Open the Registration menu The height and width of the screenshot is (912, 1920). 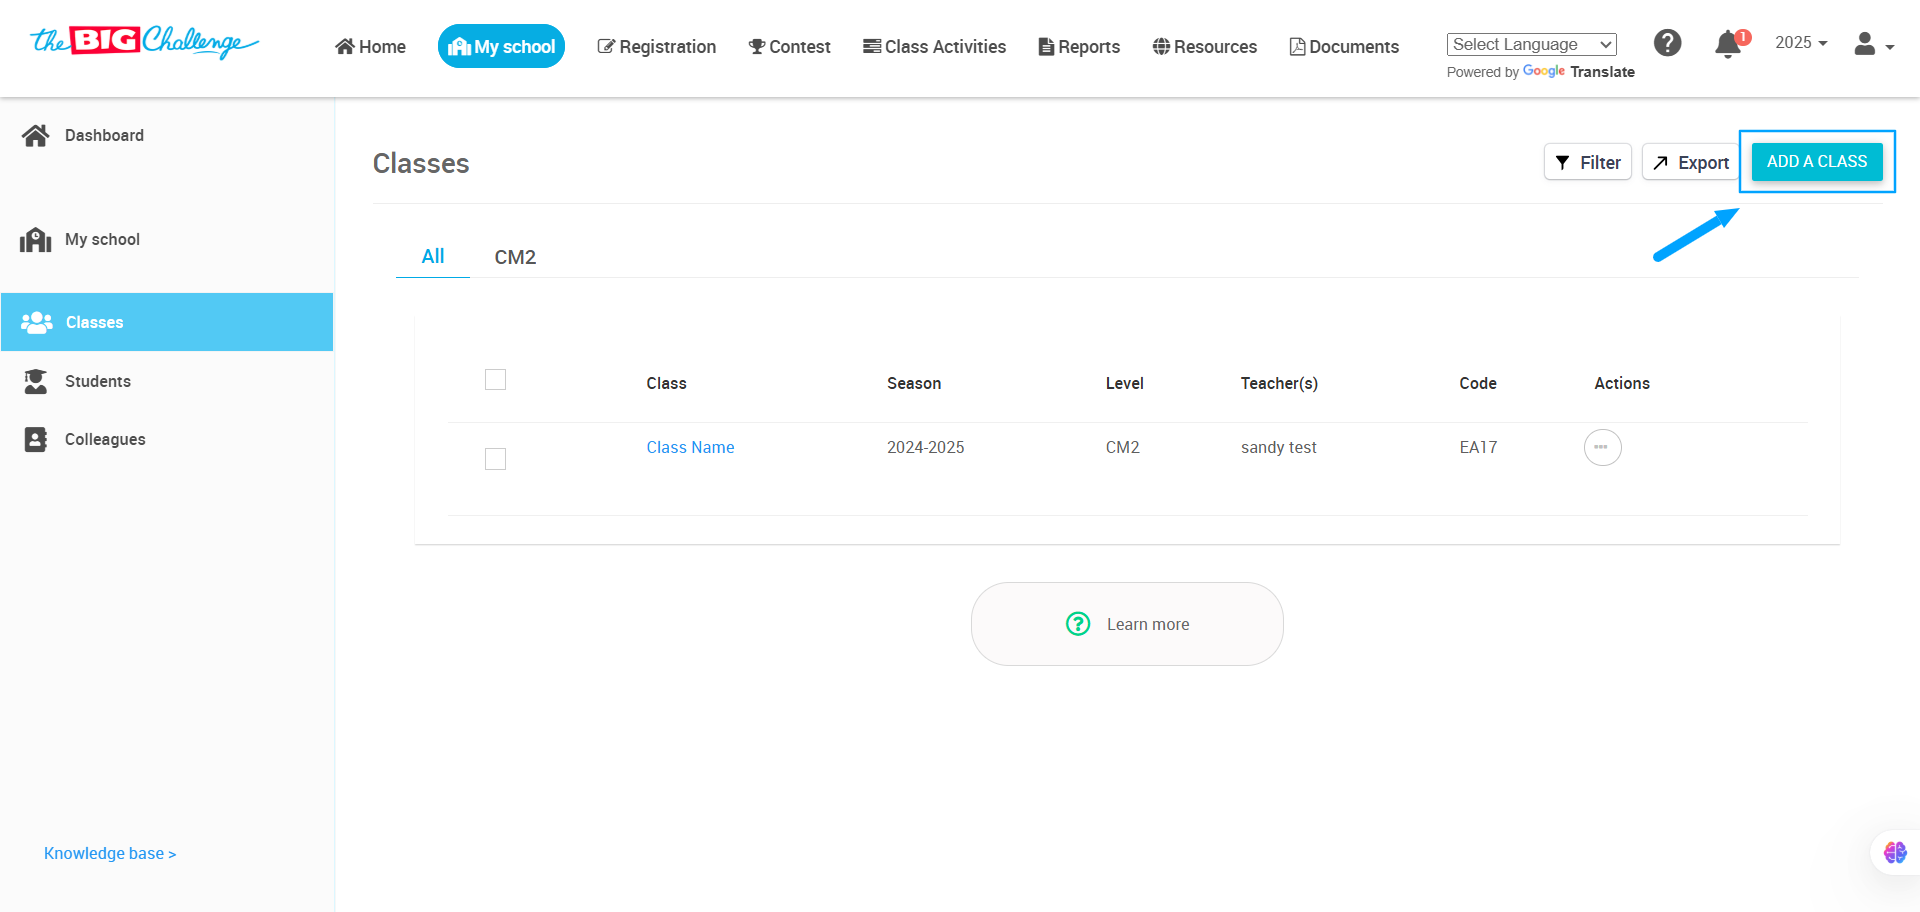(x=656, y=47)
